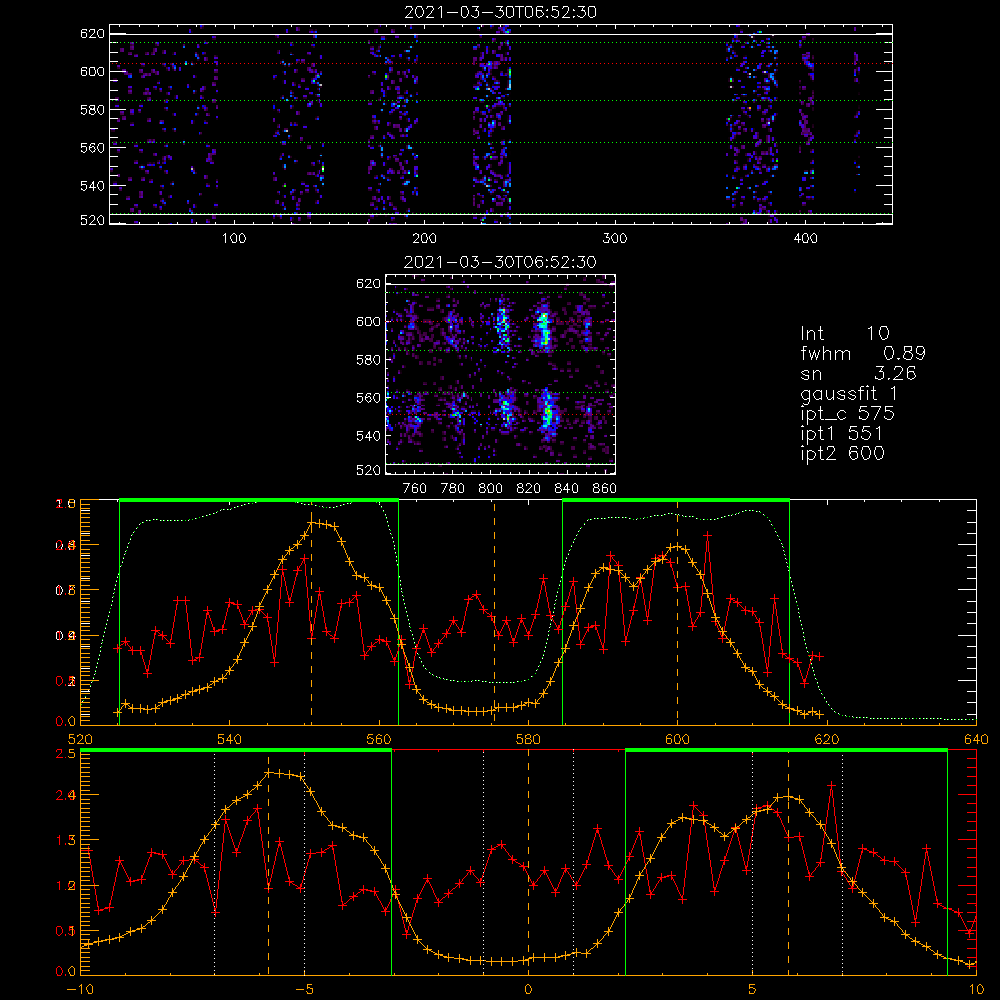The image size is (1000, 1000).
Task: Click y-axis label 620 on top spectrogram
Action: 92,33
